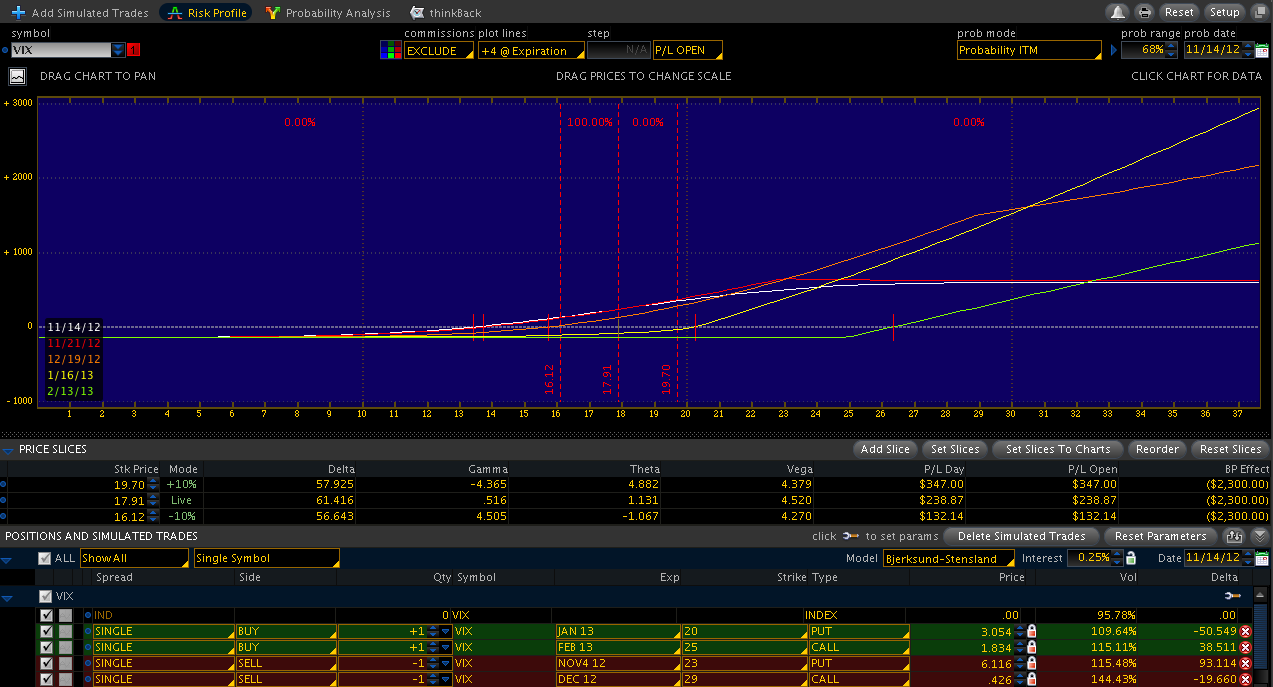Open the JAN 13 expiration dropdown

coord(617,631)
